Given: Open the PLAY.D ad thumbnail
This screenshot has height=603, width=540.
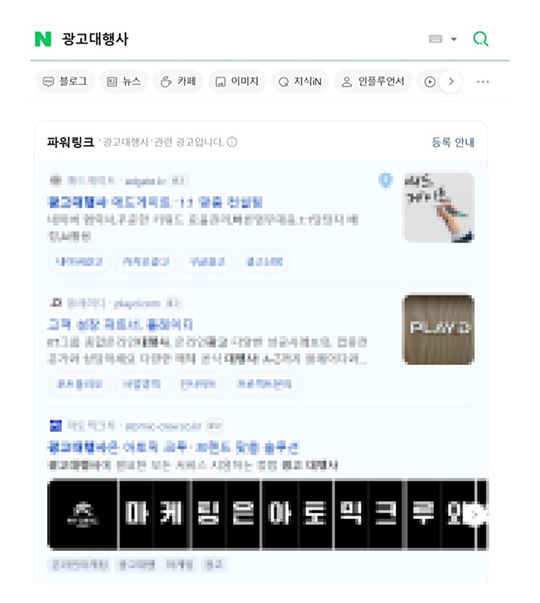Looking at the screenshot, I should tap(438, 329).
